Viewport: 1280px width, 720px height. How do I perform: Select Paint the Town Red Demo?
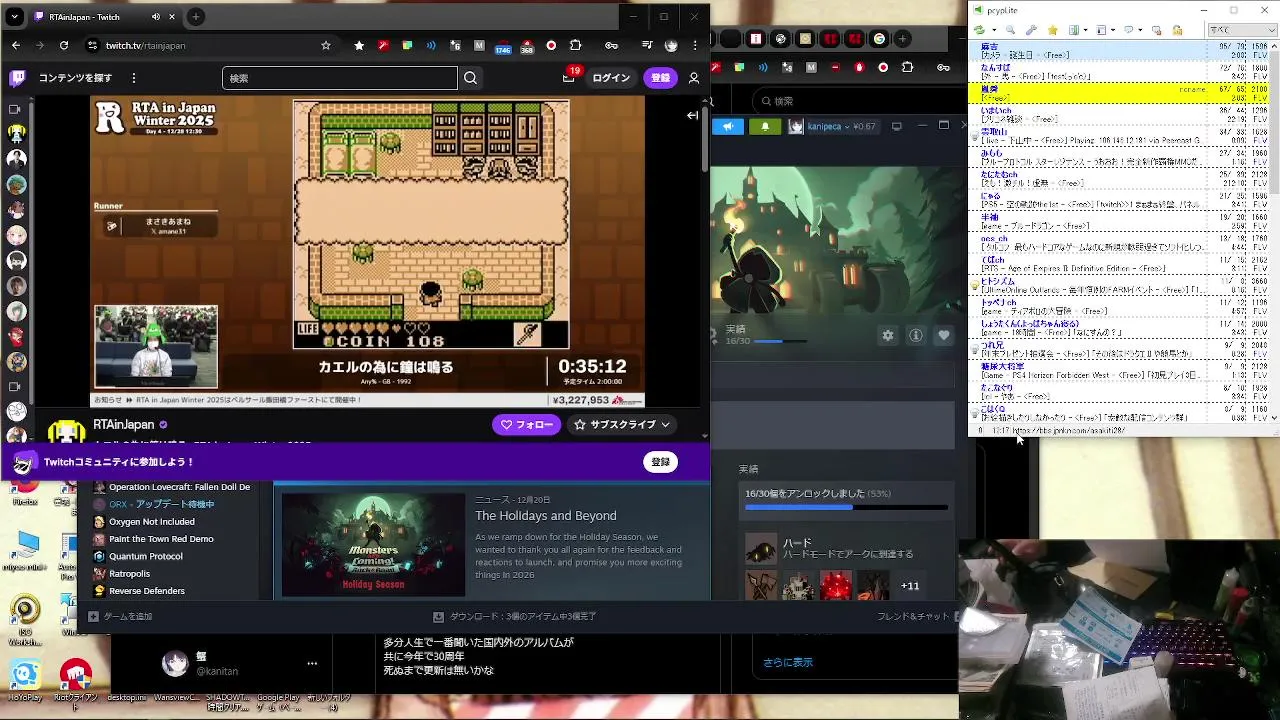pos(161,539)
